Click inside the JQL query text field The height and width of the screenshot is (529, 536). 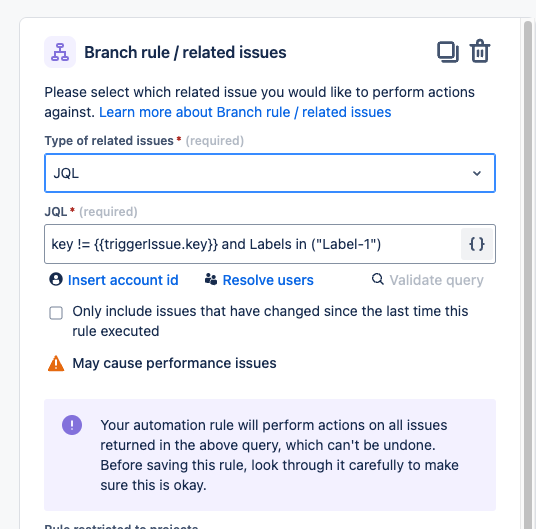click(x=252, y=244)
